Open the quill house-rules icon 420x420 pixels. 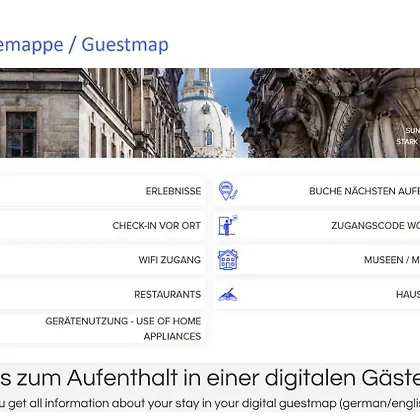pyautogui.click(x=228, y=294)
